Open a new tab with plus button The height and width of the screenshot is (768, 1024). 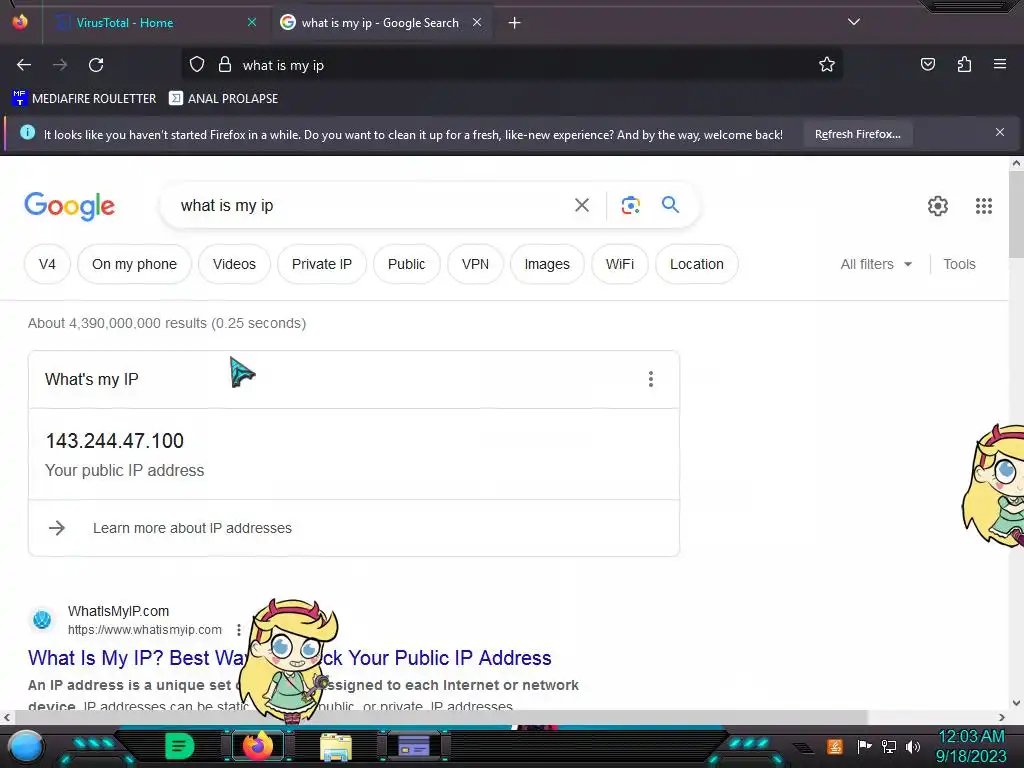[x=515, y=23]
